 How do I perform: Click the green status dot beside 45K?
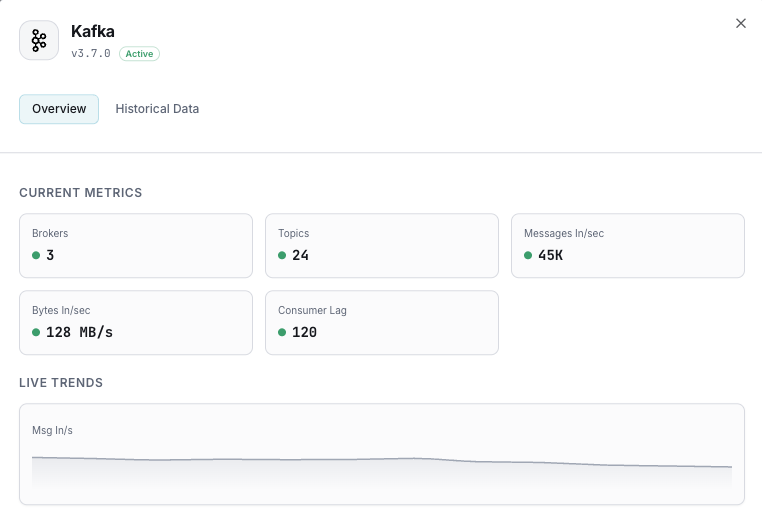(528, 255)
